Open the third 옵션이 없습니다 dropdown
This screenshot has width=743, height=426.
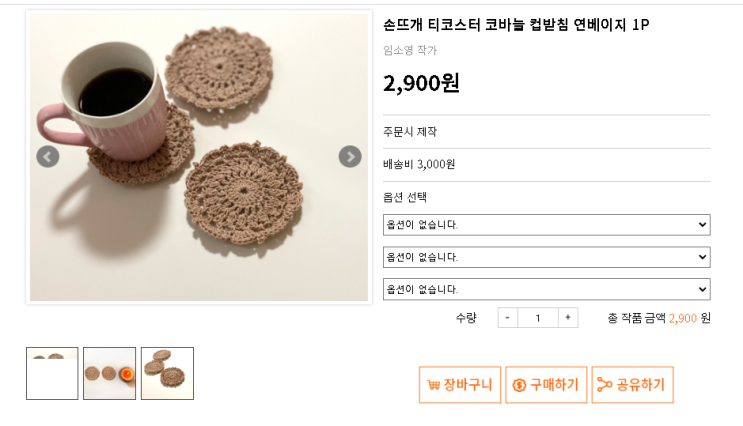point(546,289)
